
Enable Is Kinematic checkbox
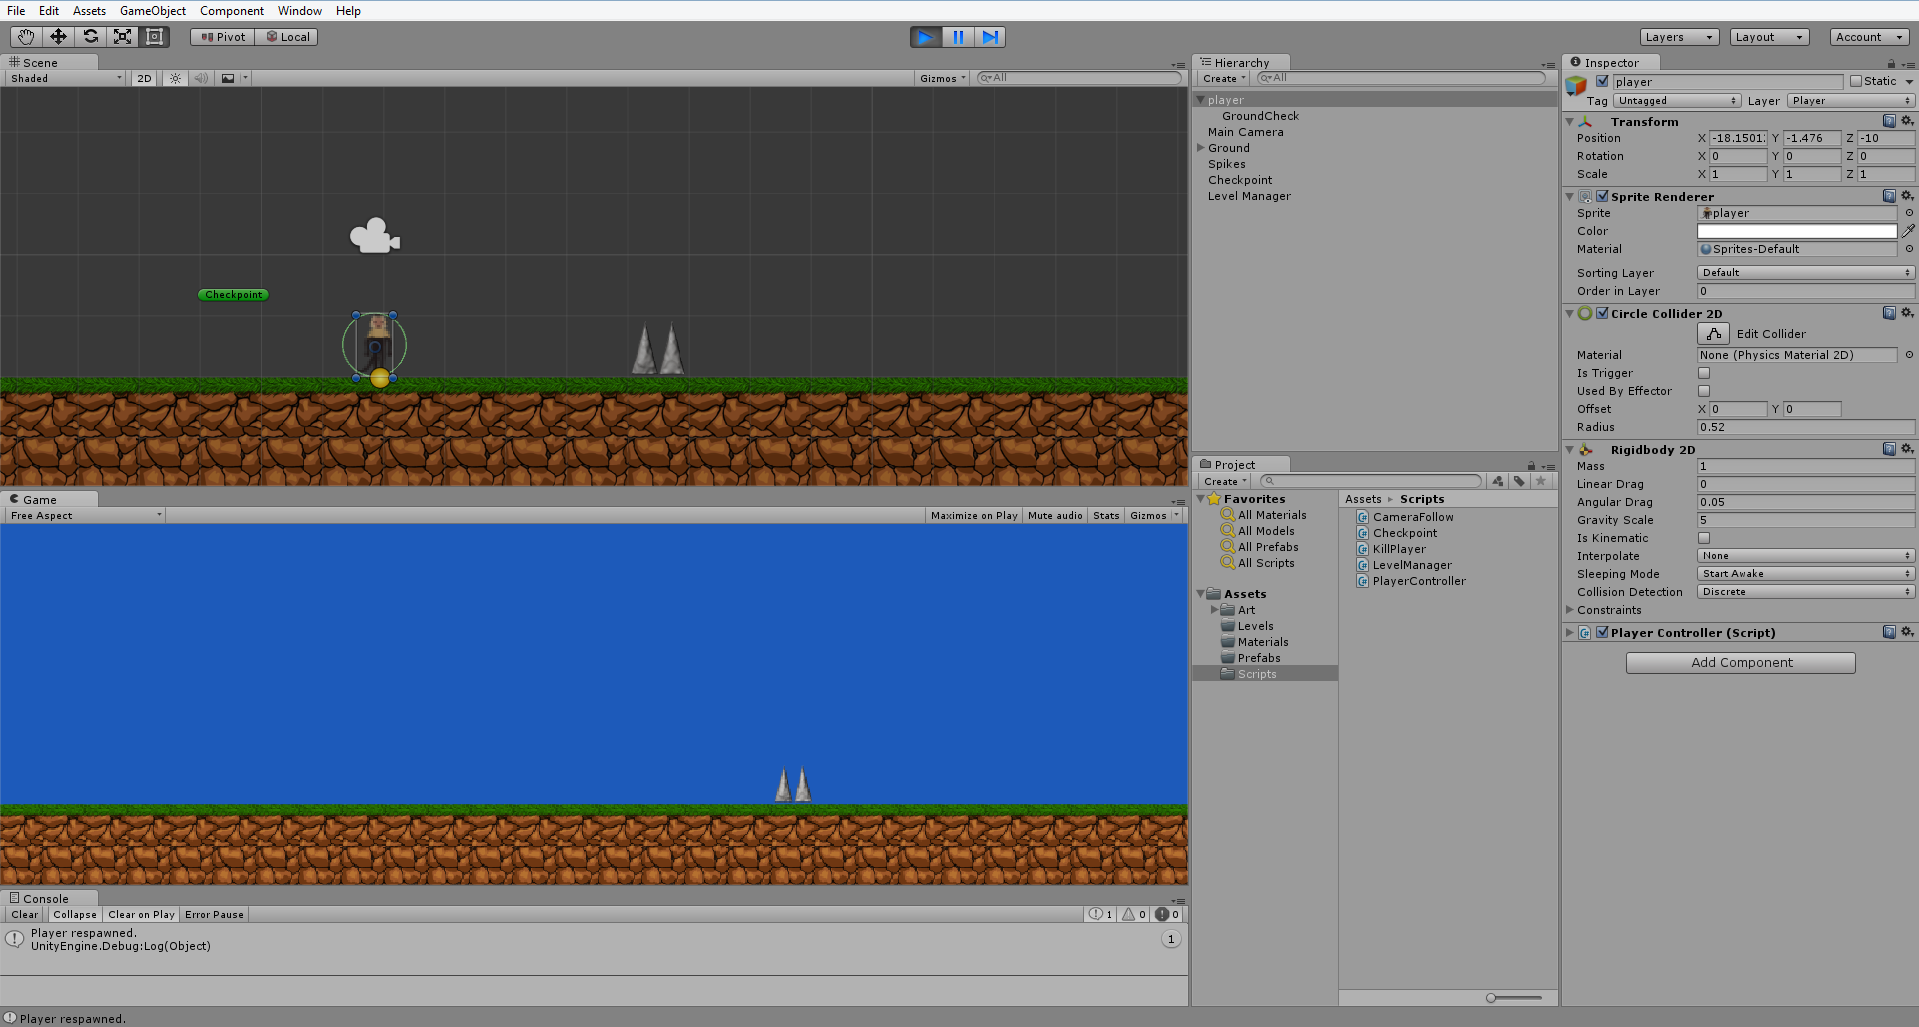(x=1704, y=538)
